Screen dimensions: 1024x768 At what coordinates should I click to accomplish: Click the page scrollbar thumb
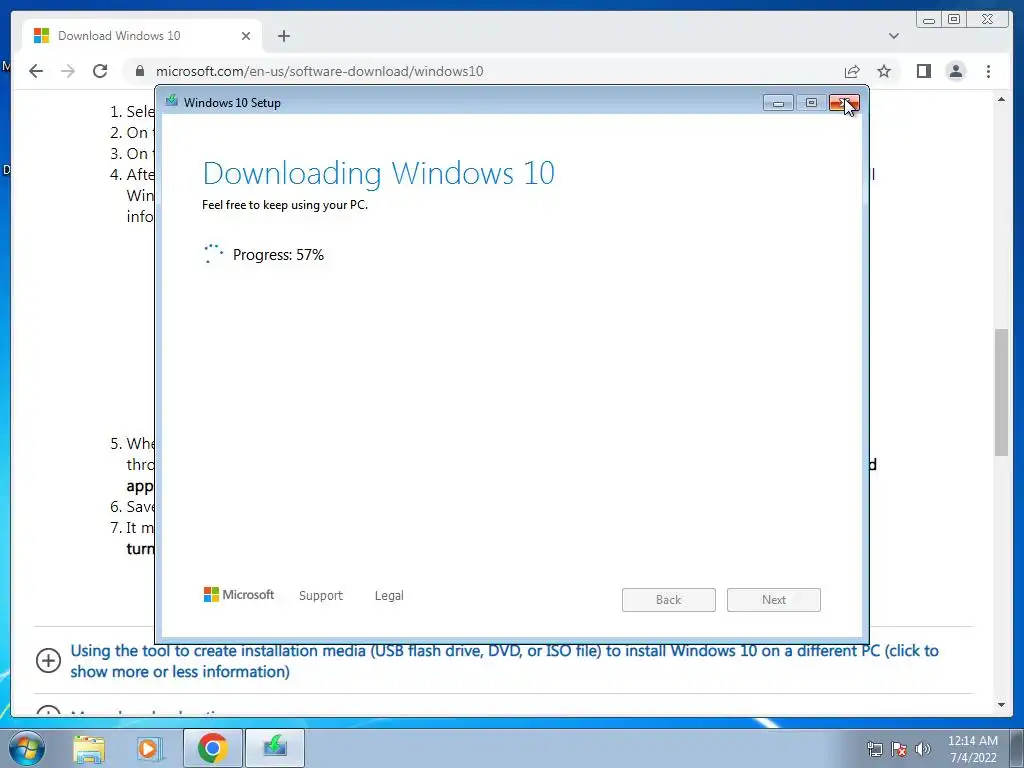[1002, 392]
